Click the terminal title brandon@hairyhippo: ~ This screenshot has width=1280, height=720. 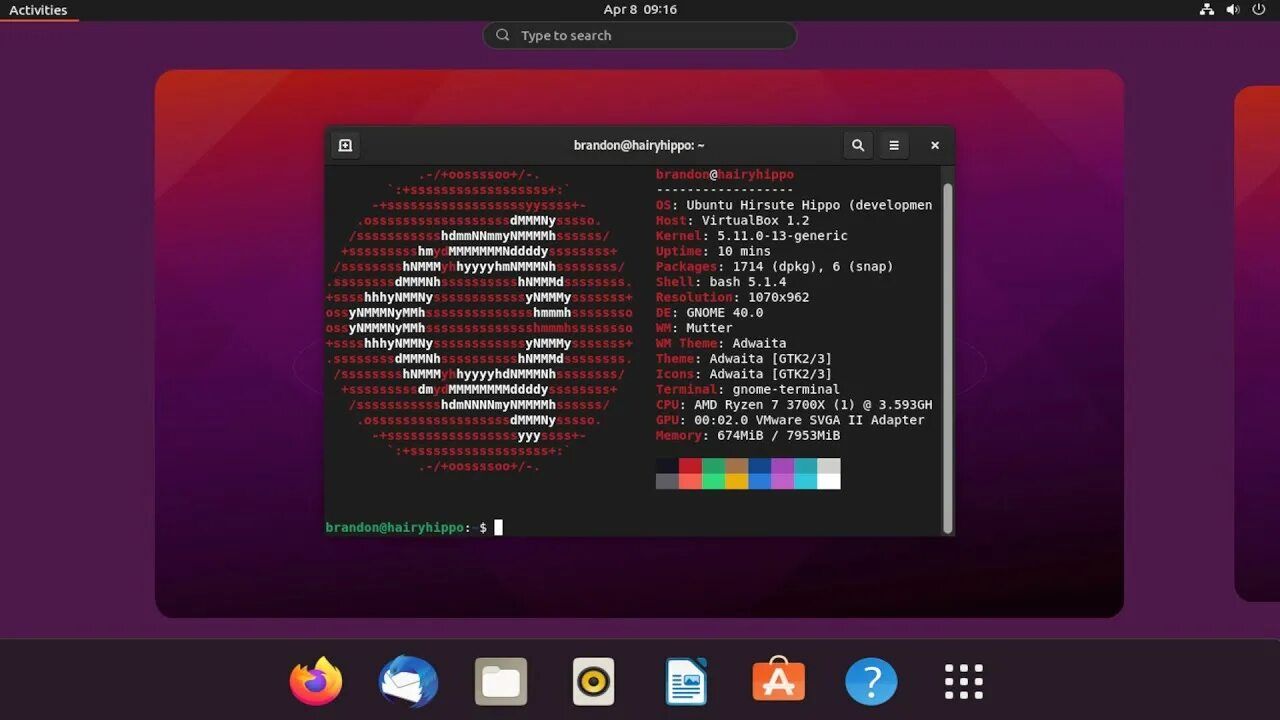(639, 145)
